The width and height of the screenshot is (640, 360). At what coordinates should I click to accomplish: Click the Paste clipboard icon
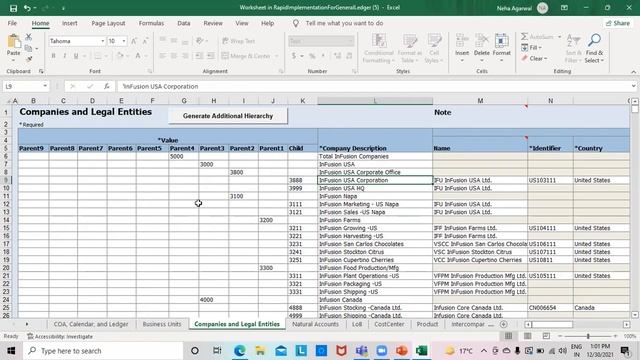click(x=13, y=42)
